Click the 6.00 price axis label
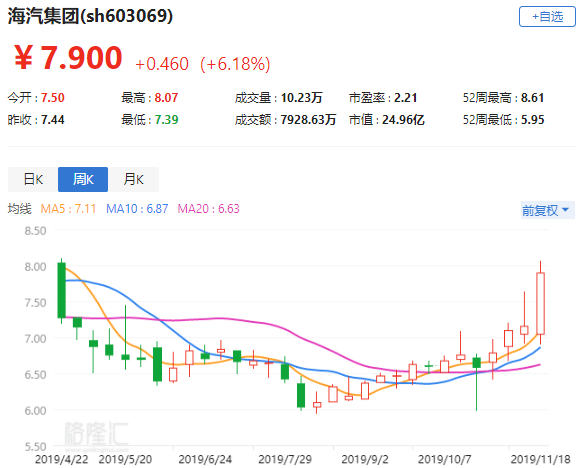The image size is (582, 468). click(35, 411)
